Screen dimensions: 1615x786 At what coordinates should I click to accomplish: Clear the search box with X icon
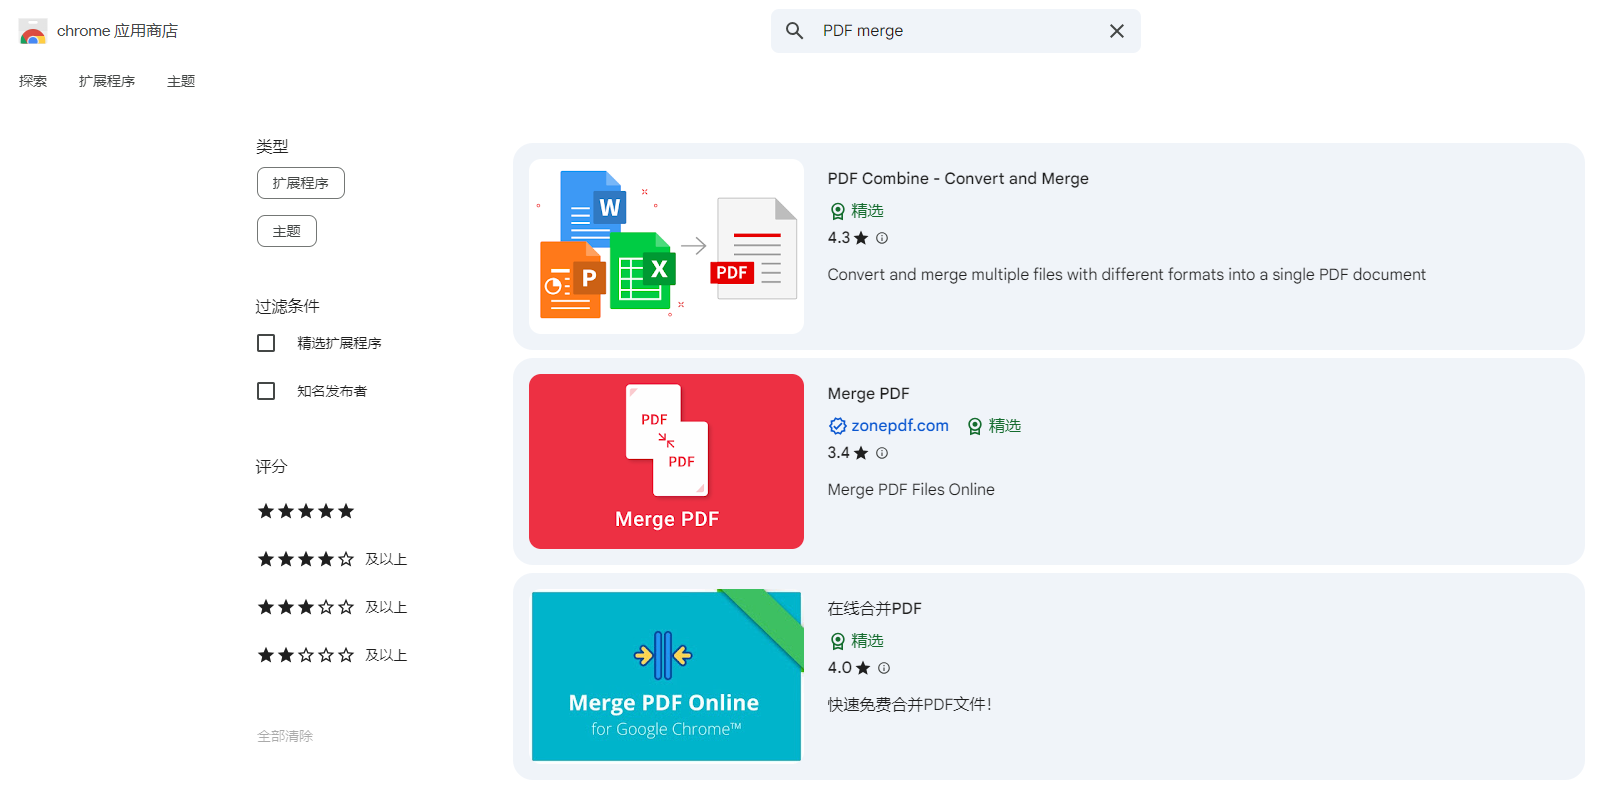(x=1116, y=31)
